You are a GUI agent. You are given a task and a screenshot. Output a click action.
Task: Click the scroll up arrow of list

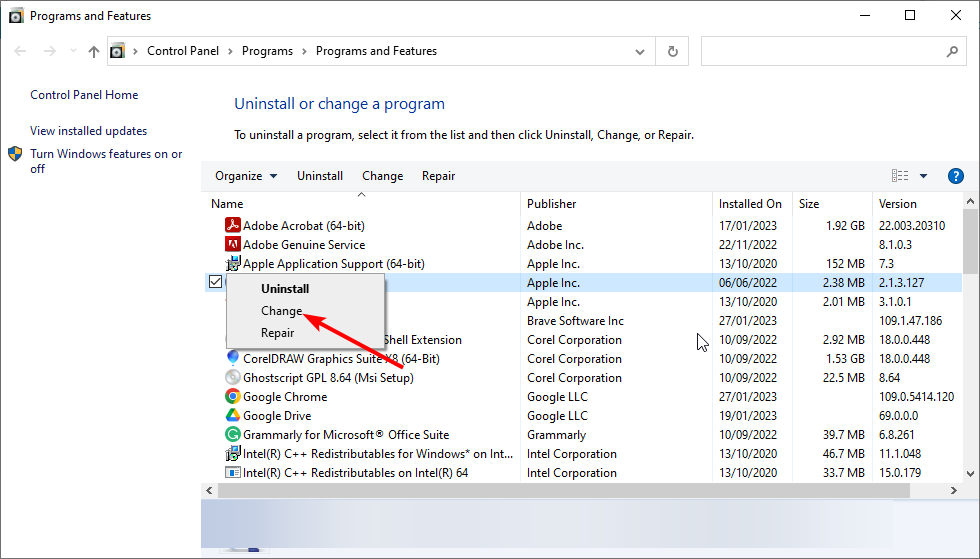click(x=970, y=201)
